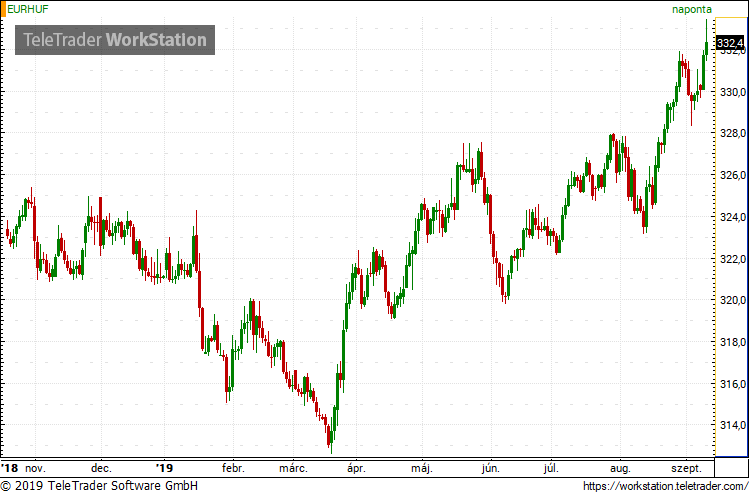
Task: Click the 318,0 price axis label
Action: [733, 342]
